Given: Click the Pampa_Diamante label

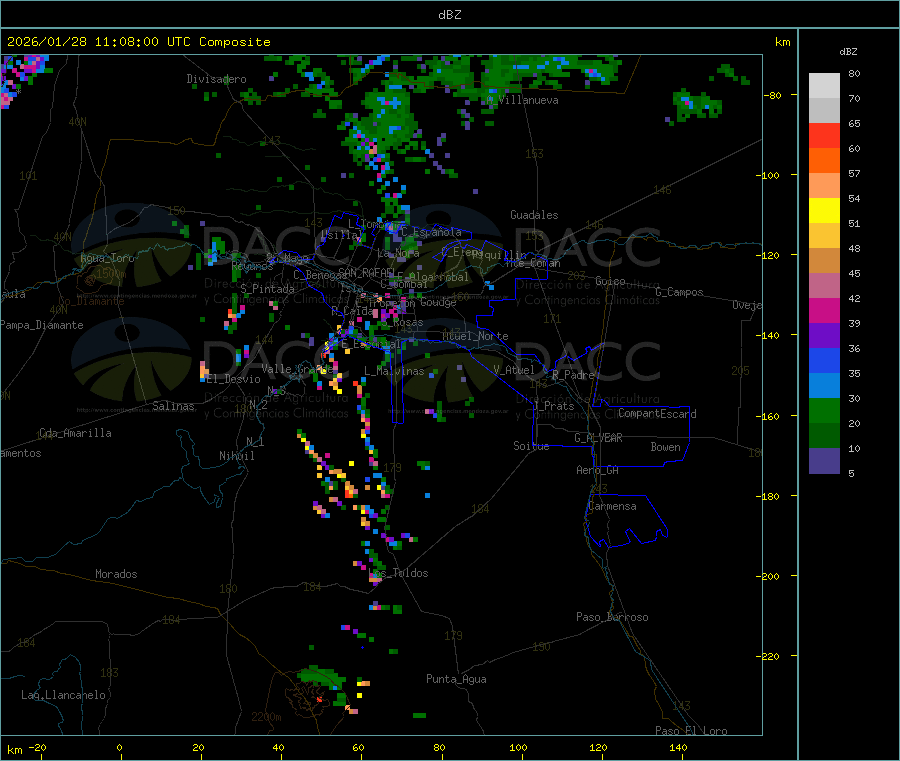Looking at the screenshot, I should click(42, 325).
